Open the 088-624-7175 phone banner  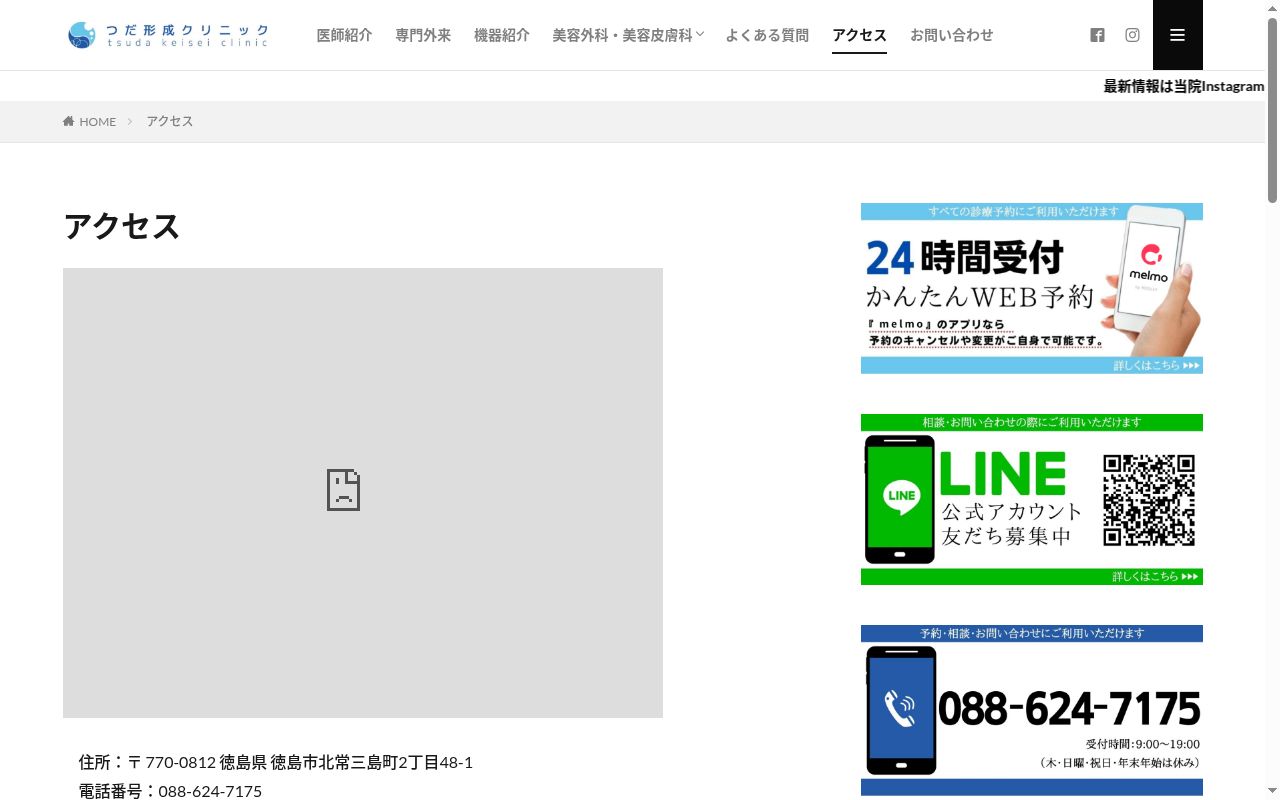click(1032, 710)
